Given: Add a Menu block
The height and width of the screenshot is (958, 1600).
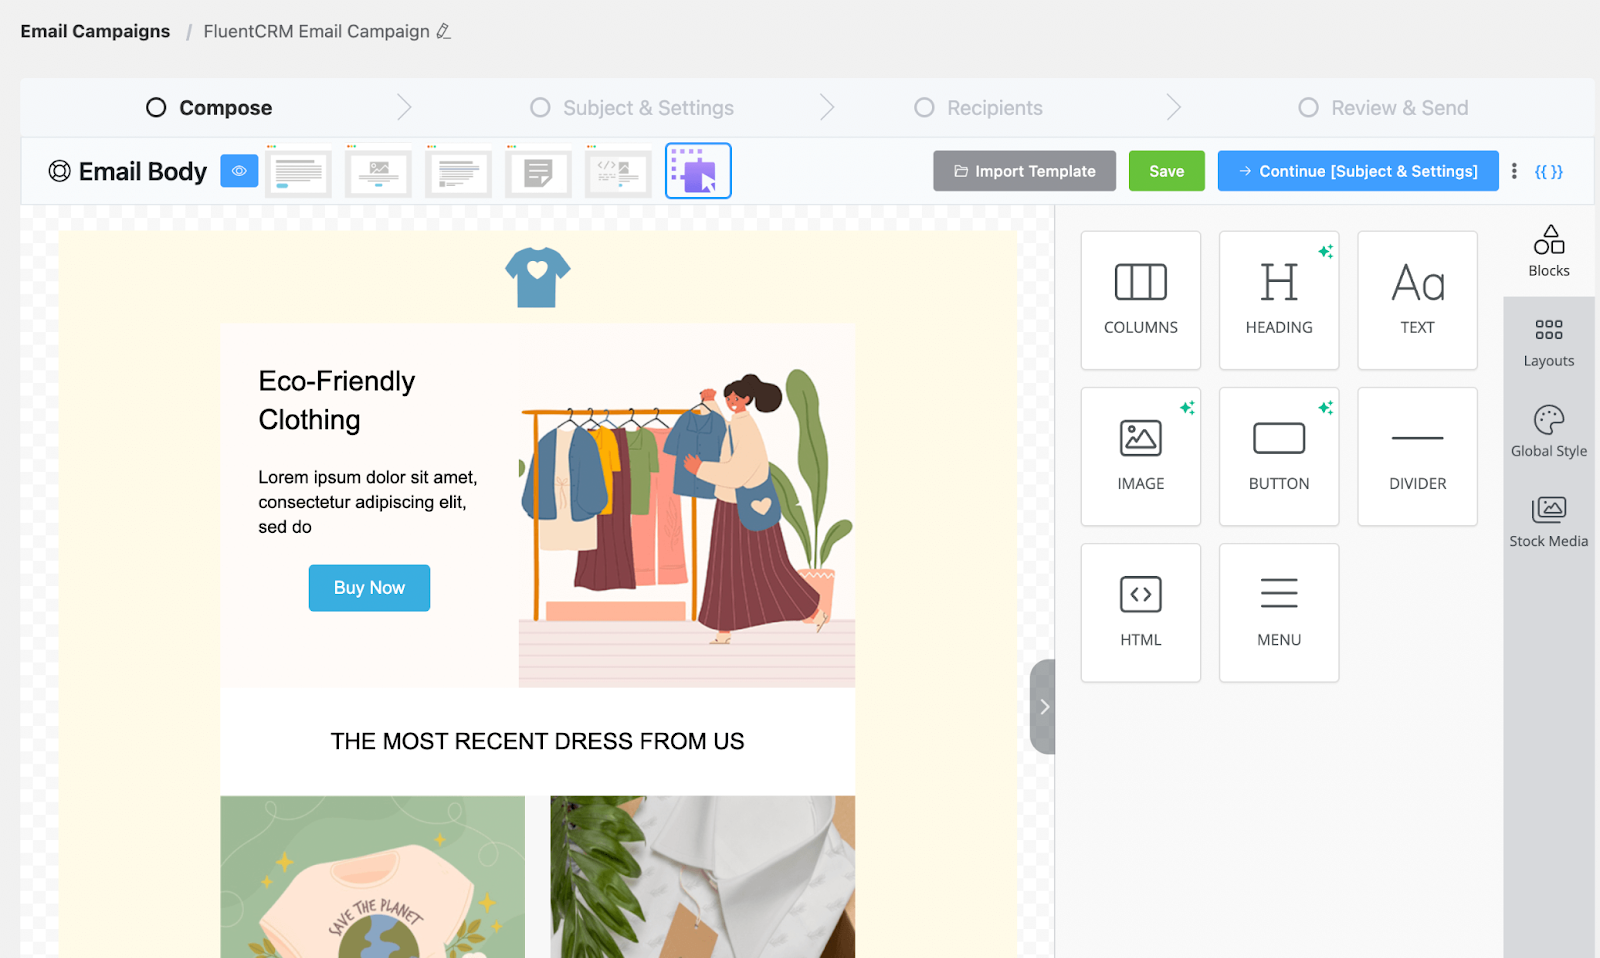Looking at the screenshot, I should pos(1279,613).
